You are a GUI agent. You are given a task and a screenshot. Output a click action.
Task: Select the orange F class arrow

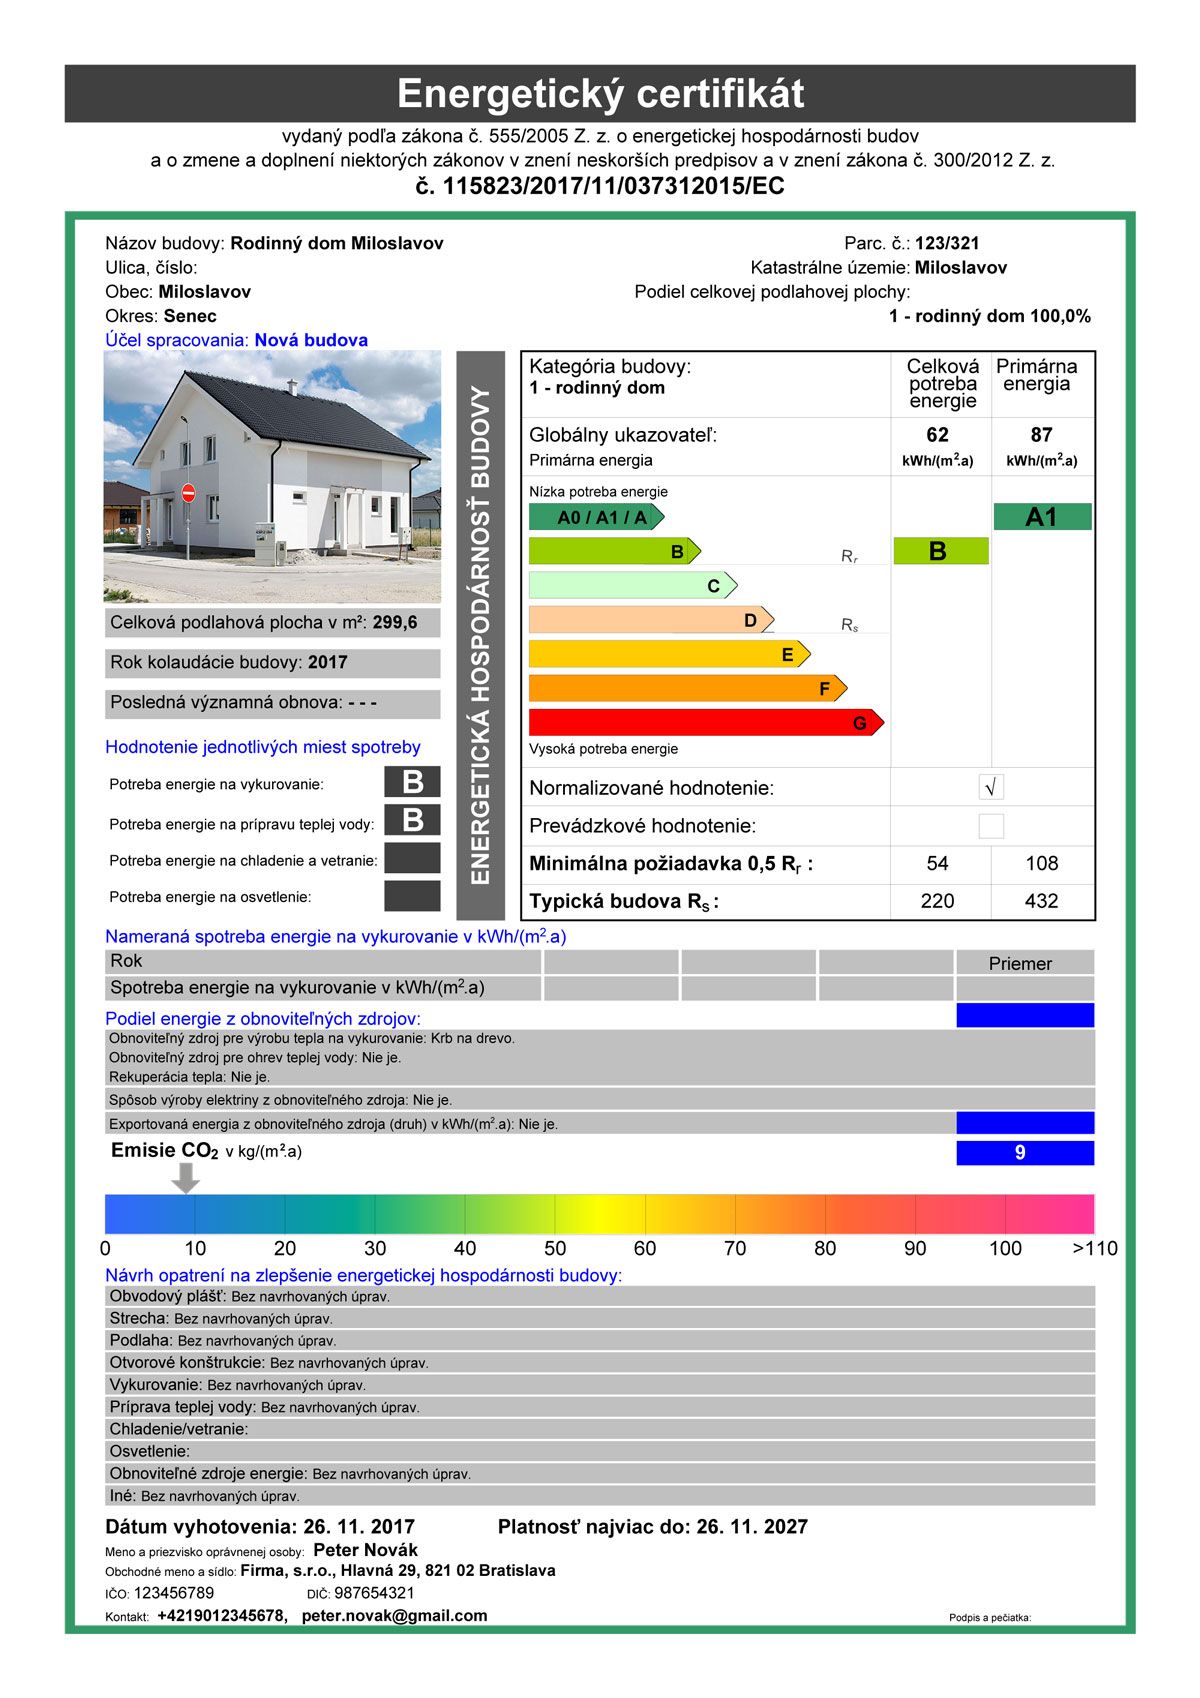tap(688, 688)
